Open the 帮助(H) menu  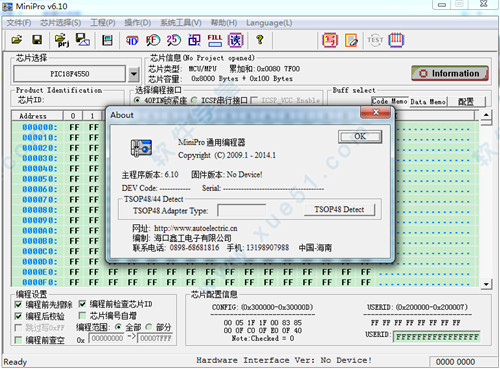(224, 23)
